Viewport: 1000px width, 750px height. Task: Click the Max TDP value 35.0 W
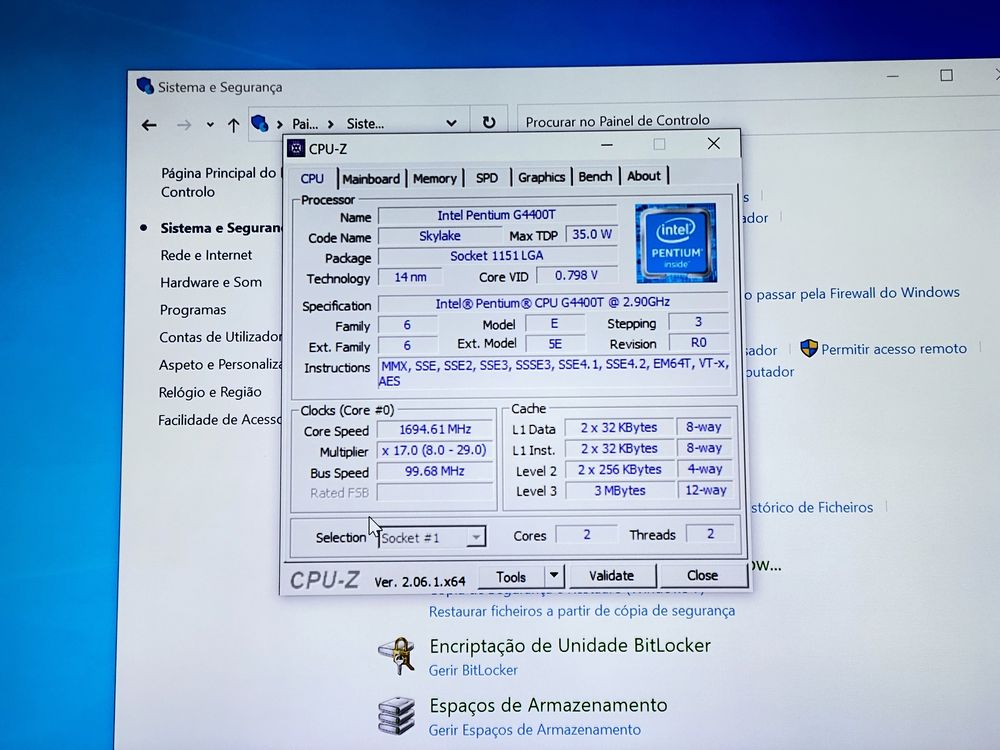point(591,235)
